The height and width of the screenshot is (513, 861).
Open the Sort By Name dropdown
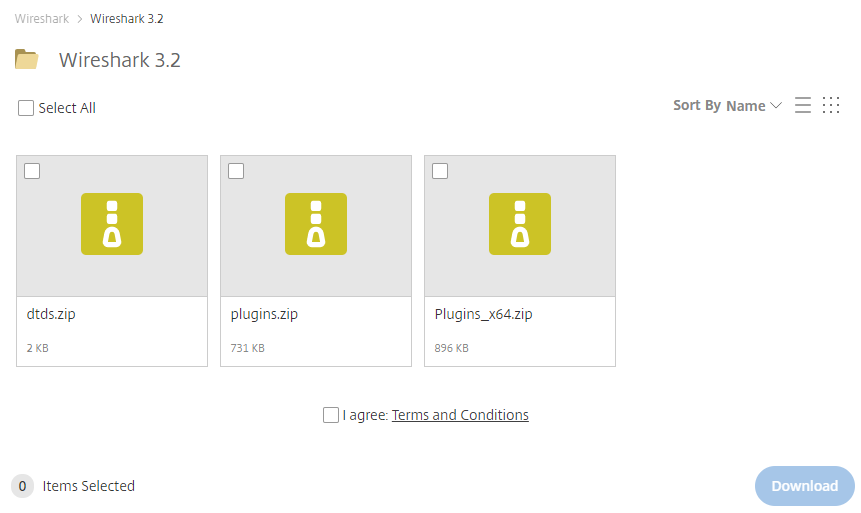coord(727,106)
